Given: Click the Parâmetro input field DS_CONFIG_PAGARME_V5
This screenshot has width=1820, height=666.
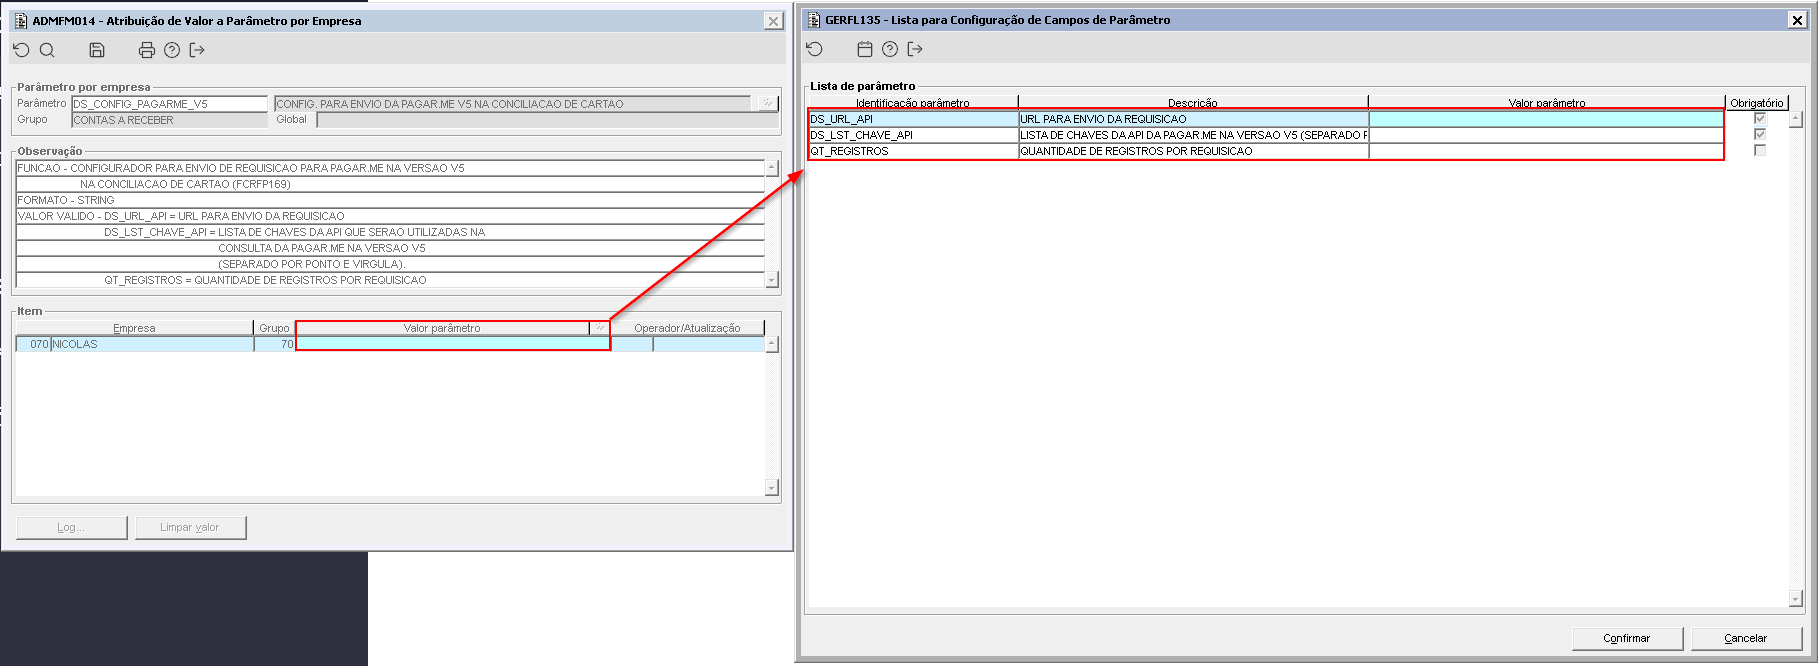Looking at the screenshot, I should coord(169,104).
